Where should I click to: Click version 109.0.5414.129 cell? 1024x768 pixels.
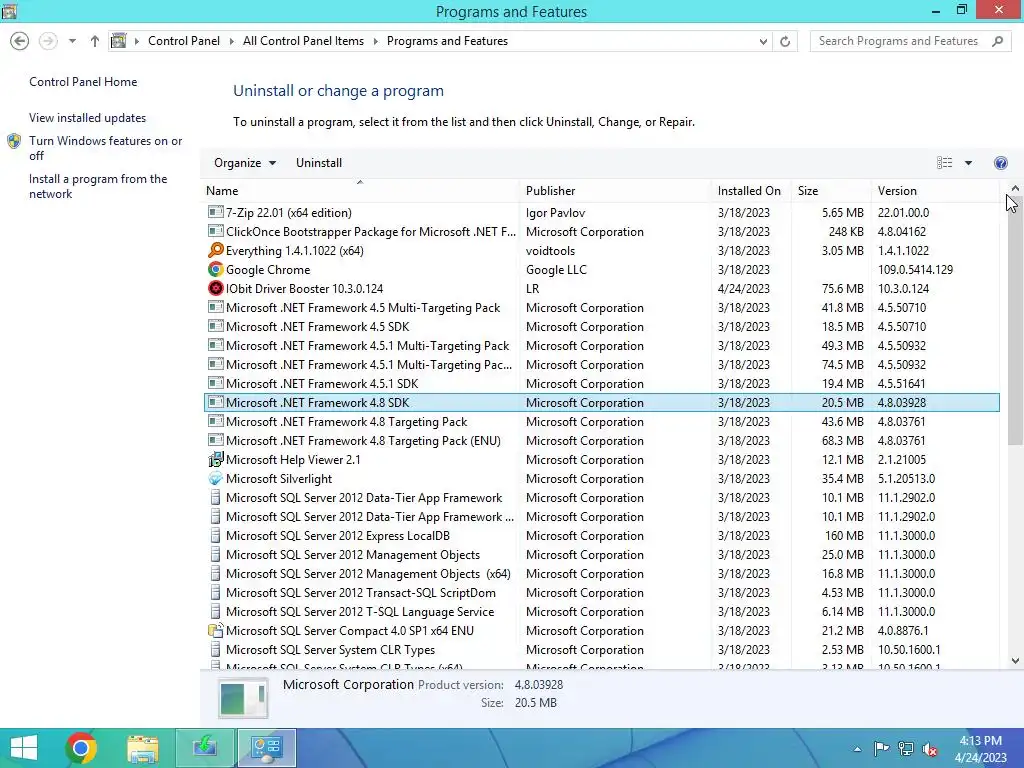pos(915,269)
